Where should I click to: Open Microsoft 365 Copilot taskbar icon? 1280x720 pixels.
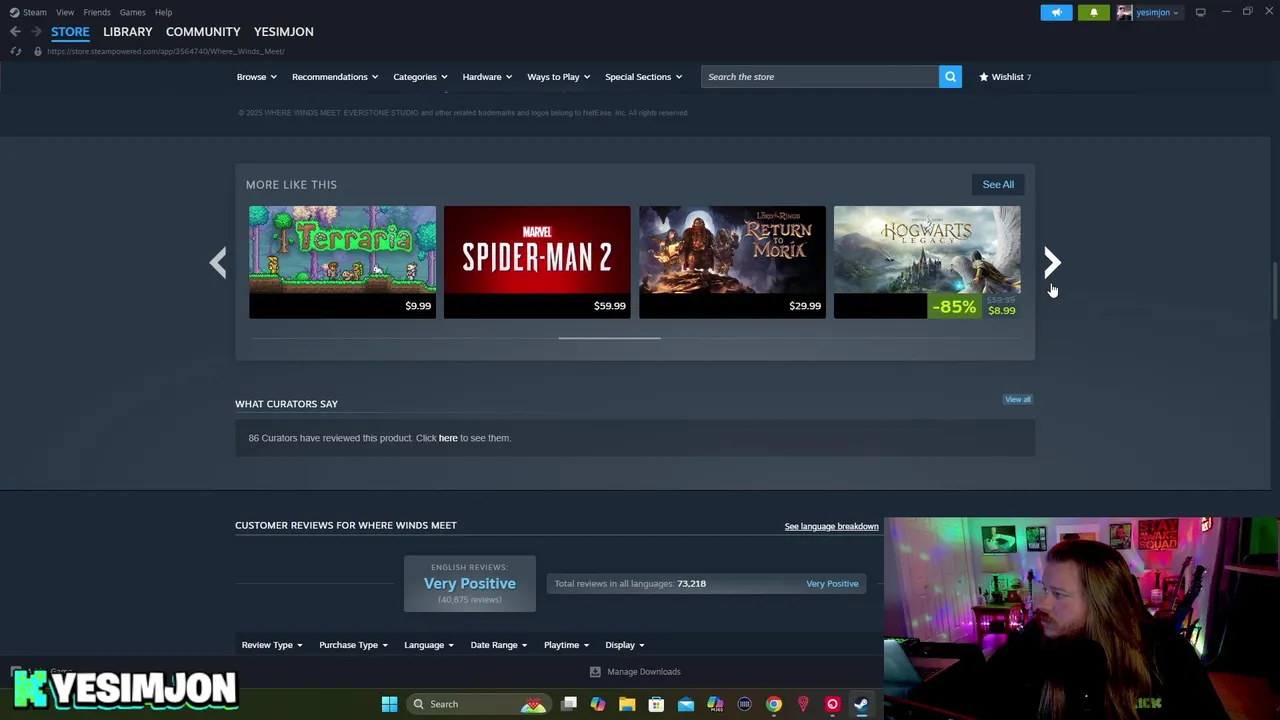coord(715,704)
